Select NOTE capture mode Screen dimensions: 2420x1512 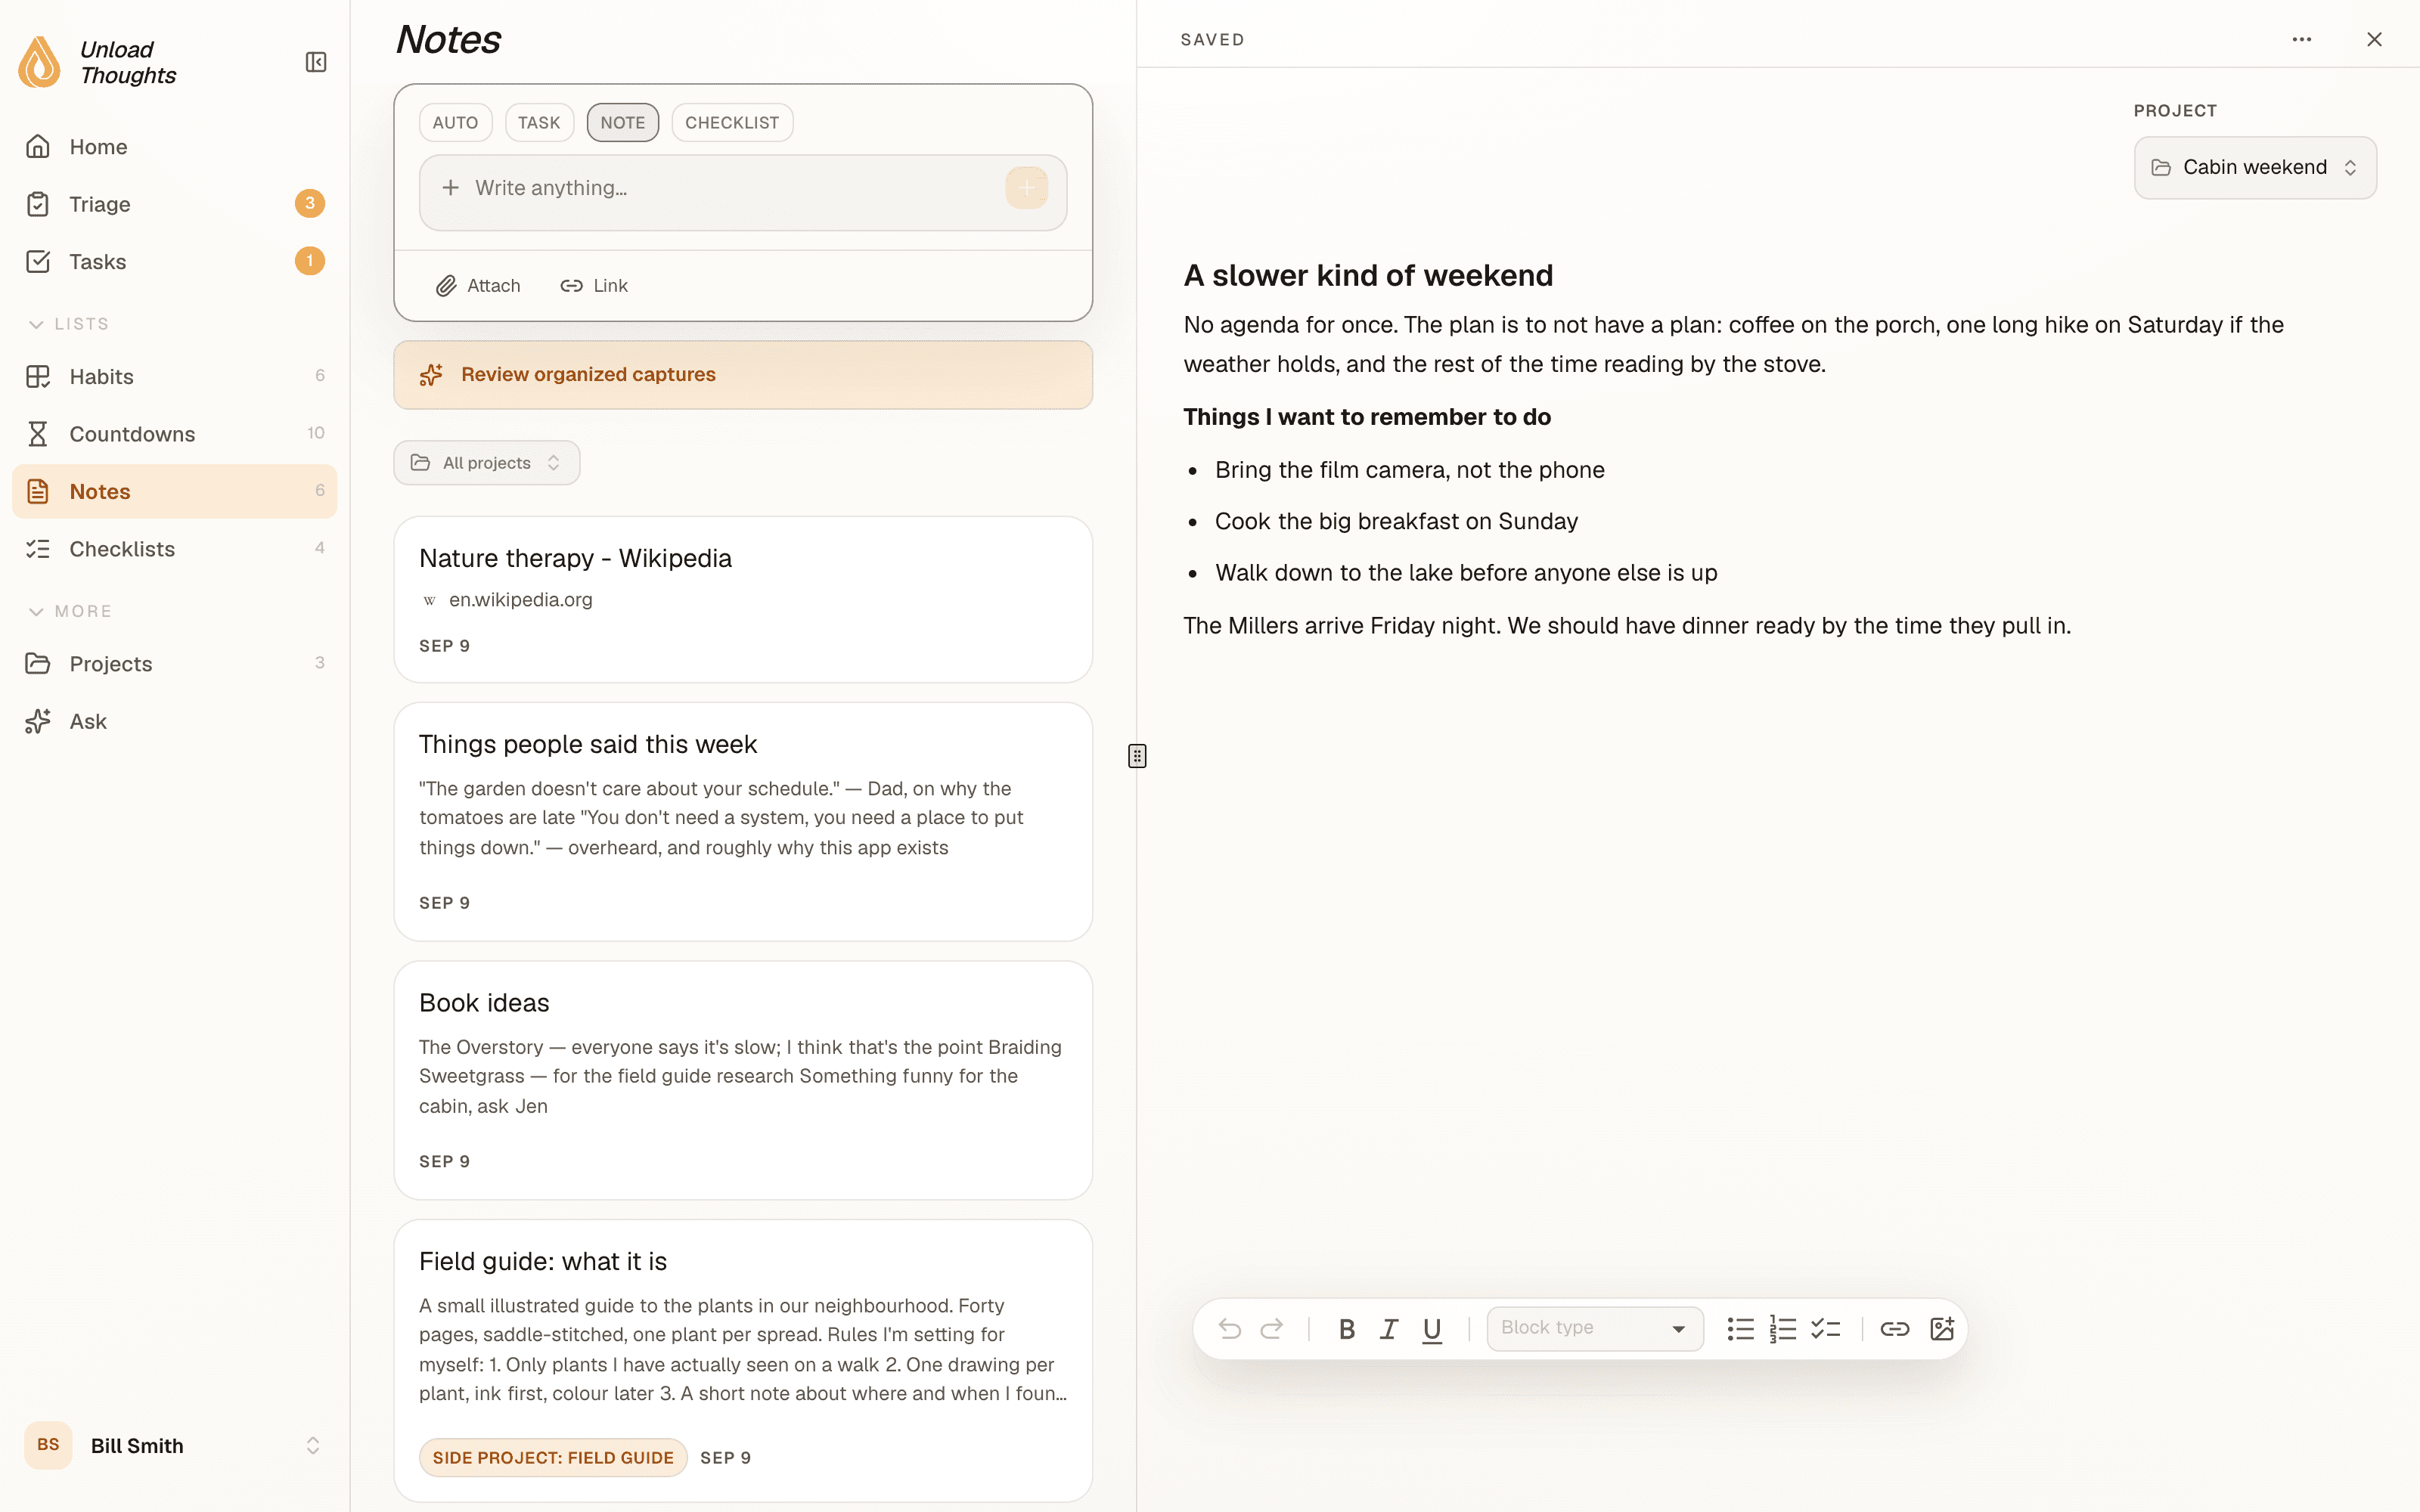coord(623,122)
